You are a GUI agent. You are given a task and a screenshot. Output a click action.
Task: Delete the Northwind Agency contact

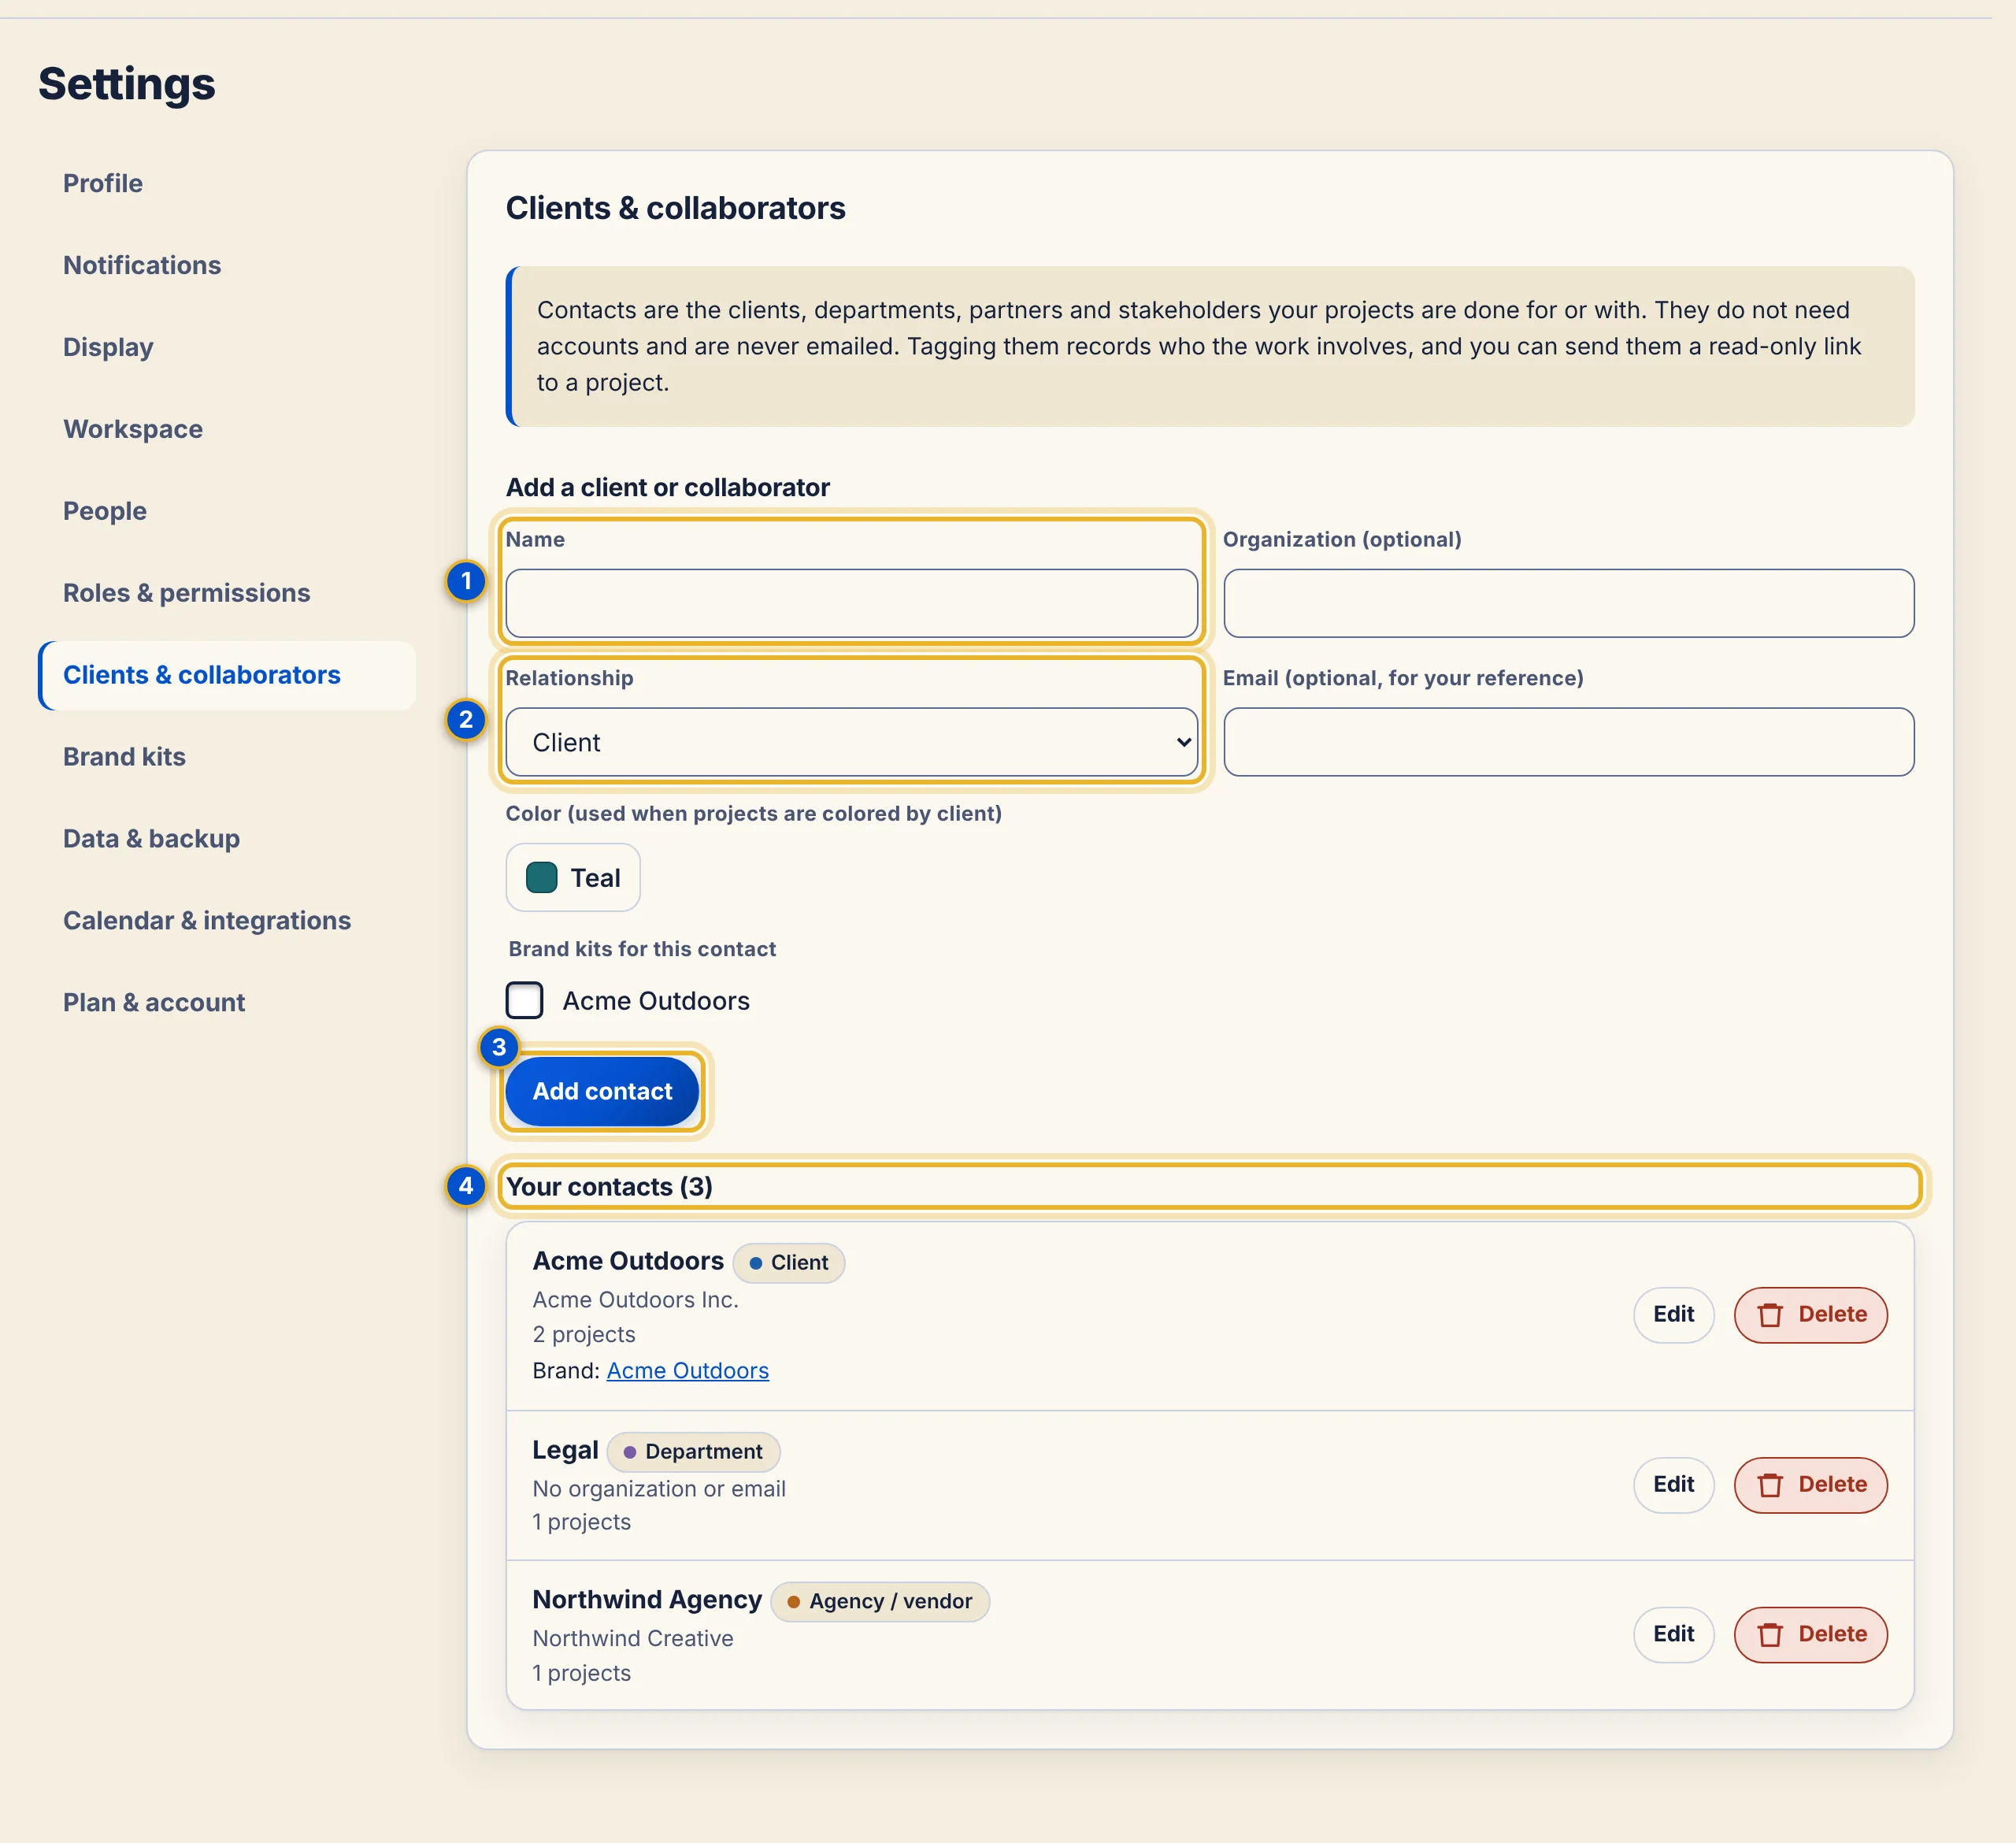(x=1810, y=1635)
